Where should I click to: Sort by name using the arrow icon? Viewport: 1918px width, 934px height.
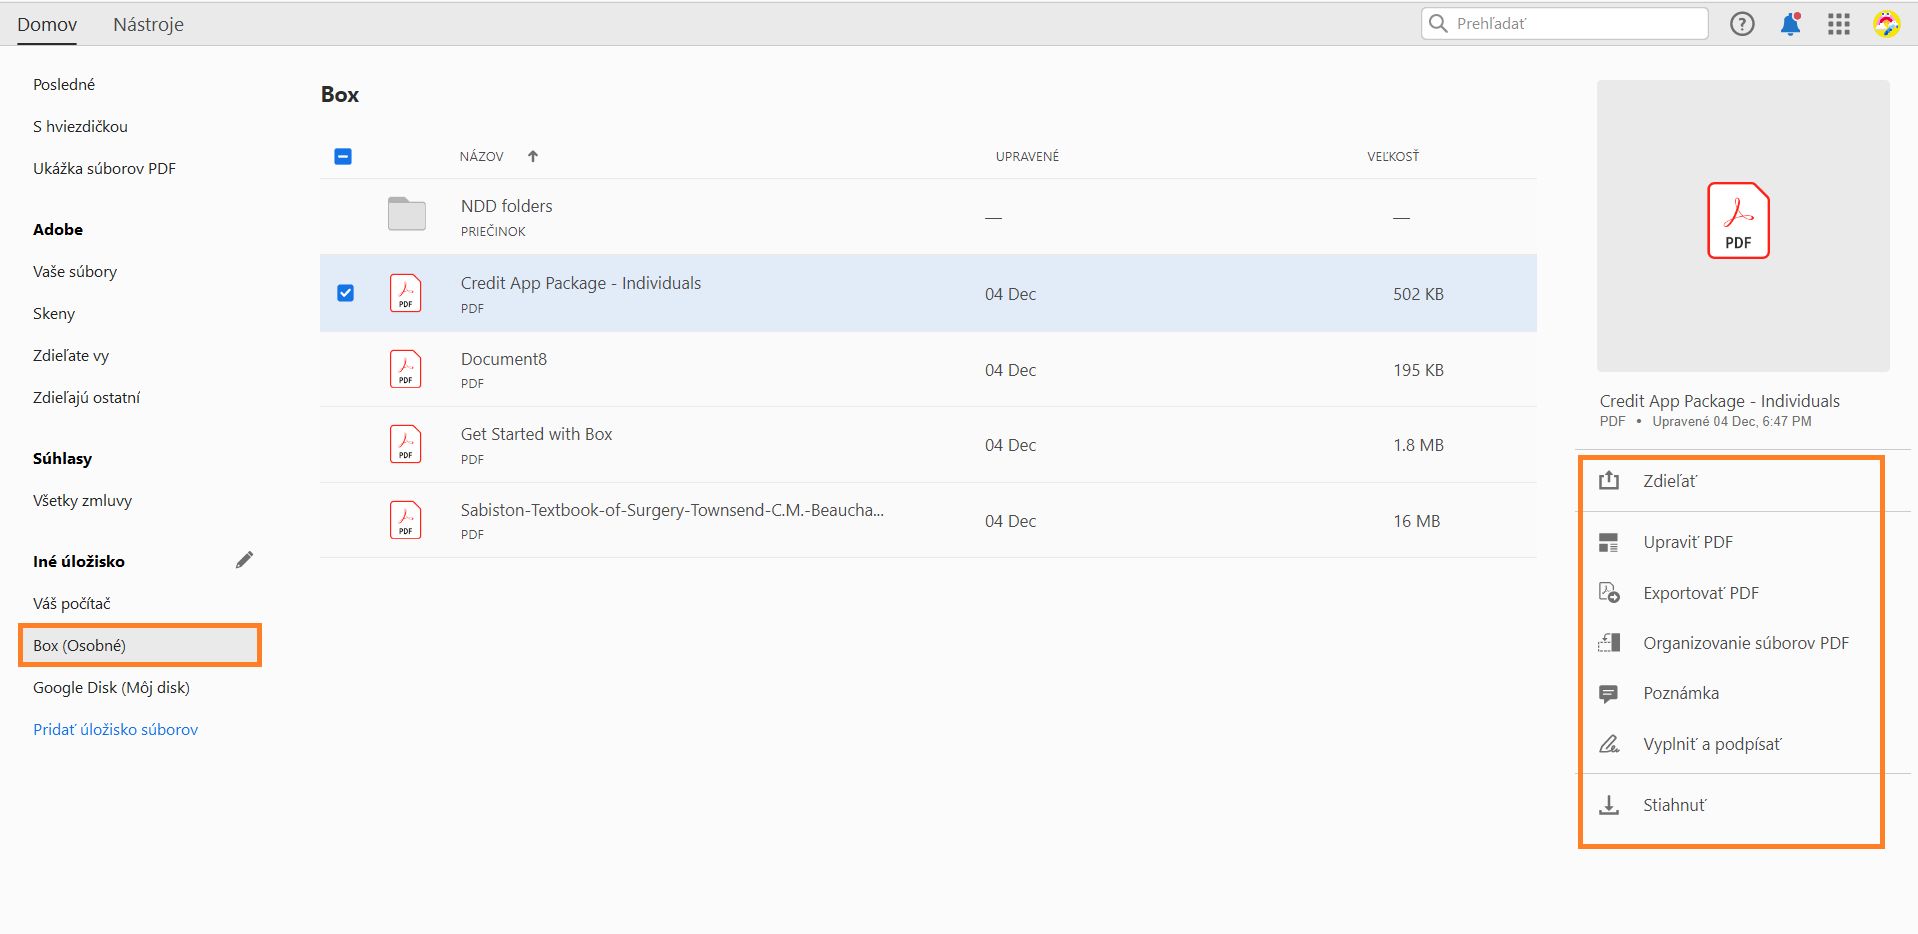point(533,156)
